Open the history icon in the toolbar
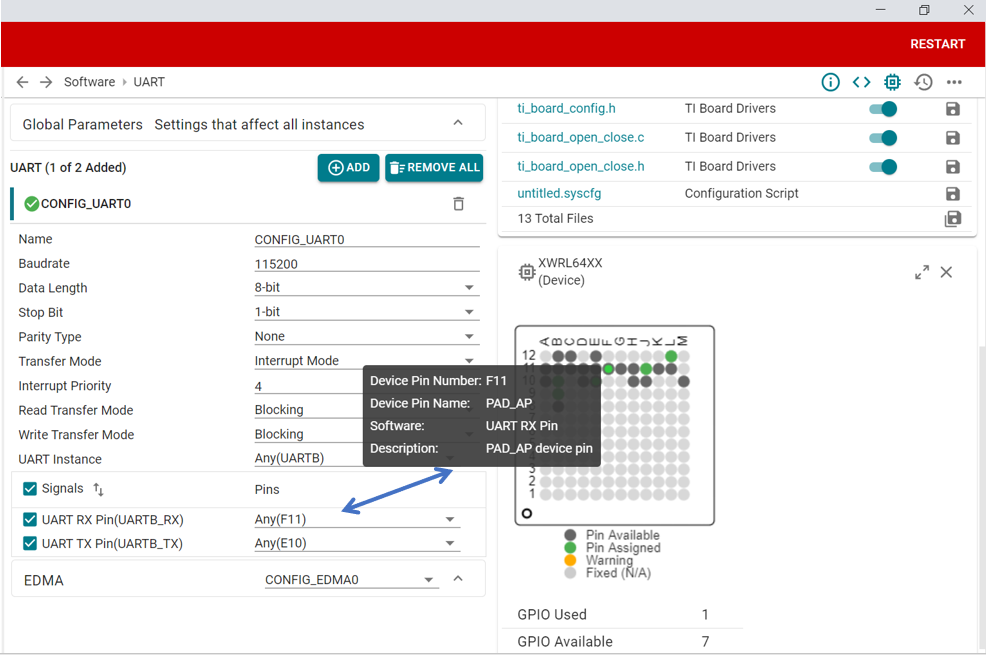Viewport: 986px width, 655px height. (923, 82)
